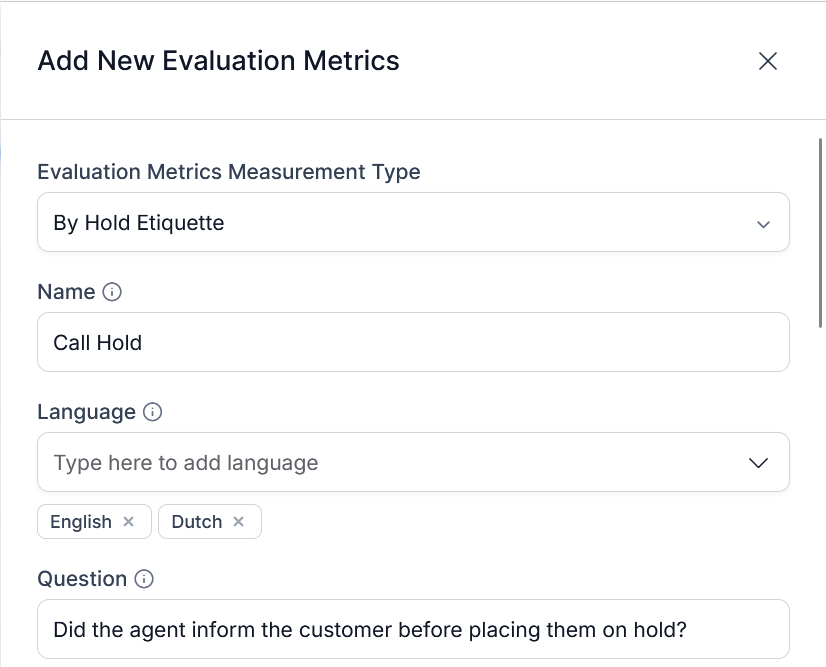Click the info icon next to Name
826x667 pixels.
[x=113, y=292]
